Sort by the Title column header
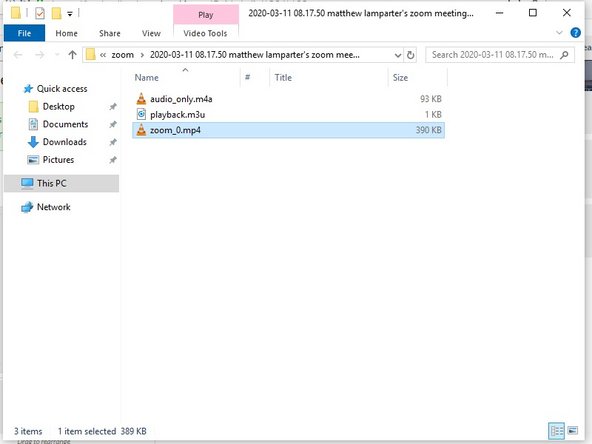 [283, 78]
